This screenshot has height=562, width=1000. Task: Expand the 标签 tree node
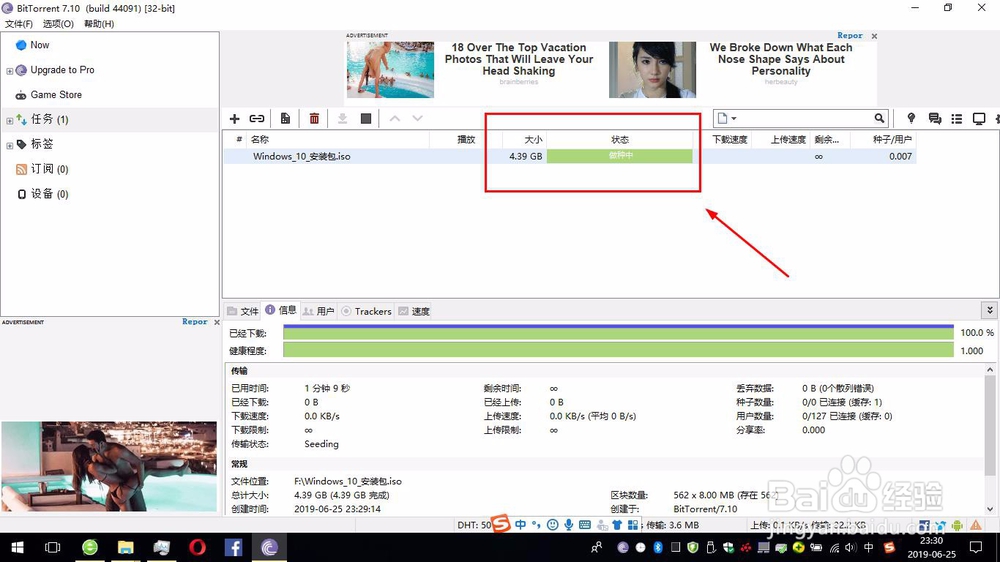pos(10,145)
